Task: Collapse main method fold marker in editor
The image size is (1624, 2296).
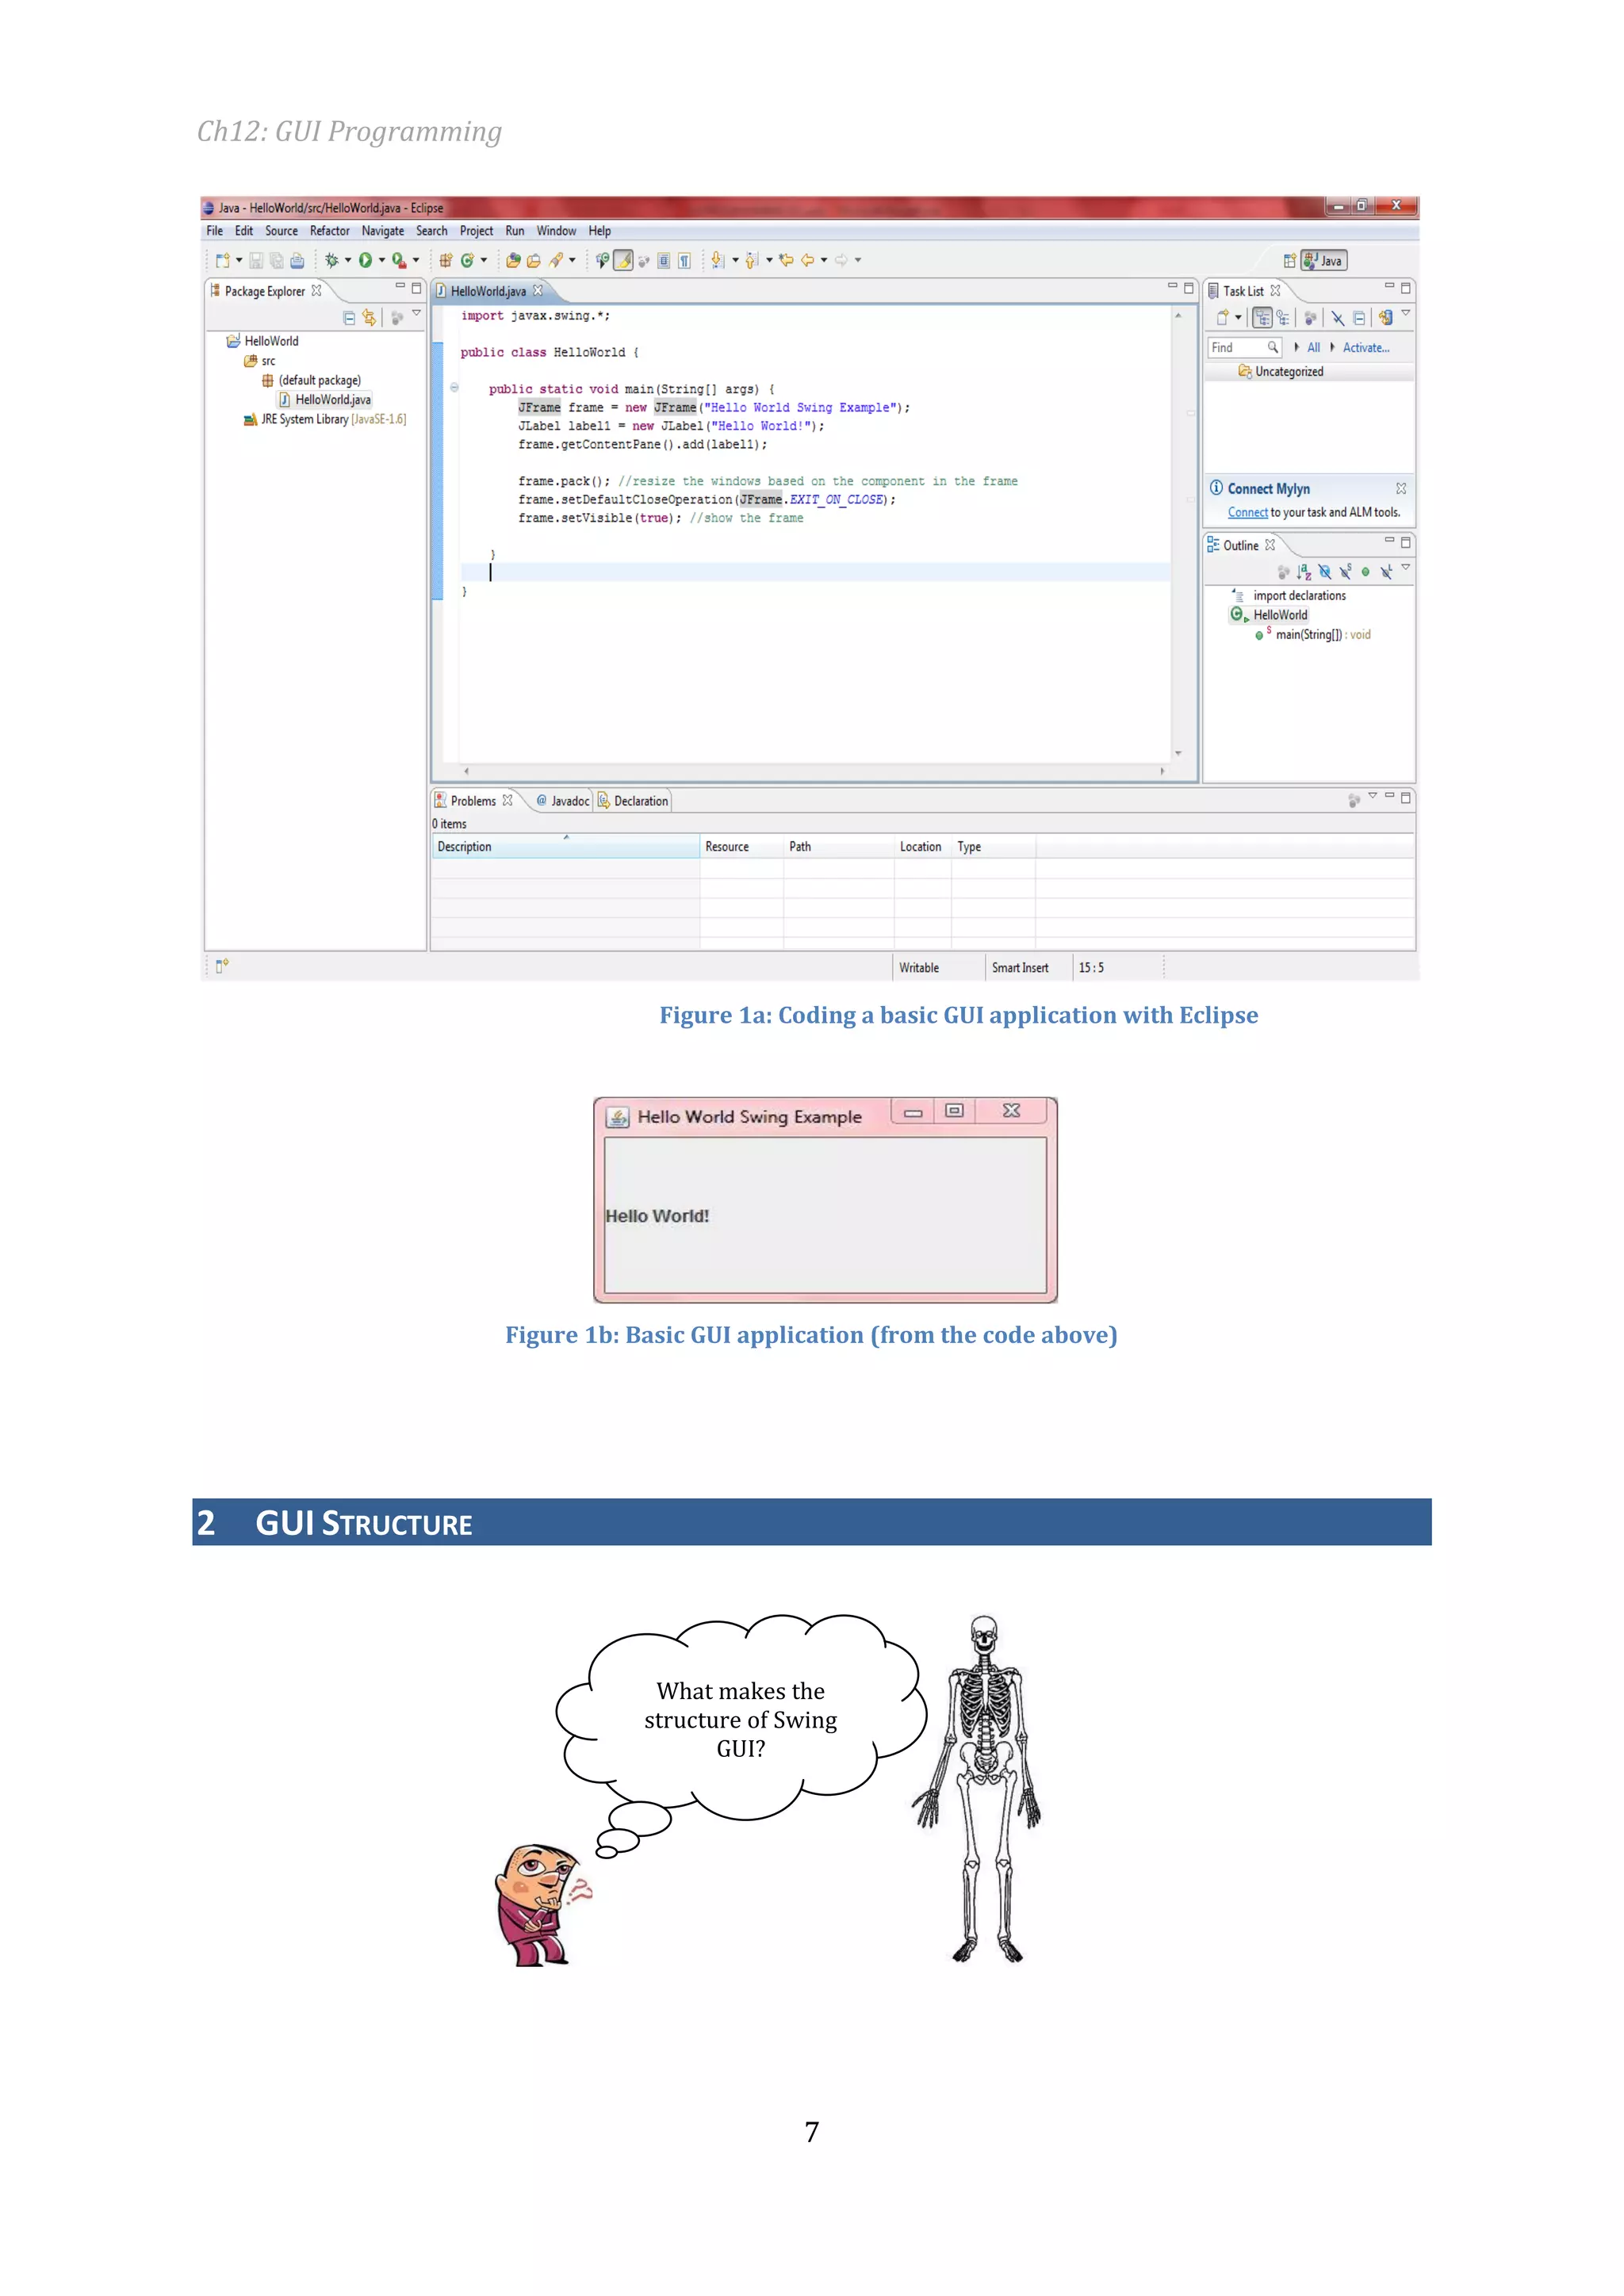Action: pyautogui.click(x=454, y=388)
